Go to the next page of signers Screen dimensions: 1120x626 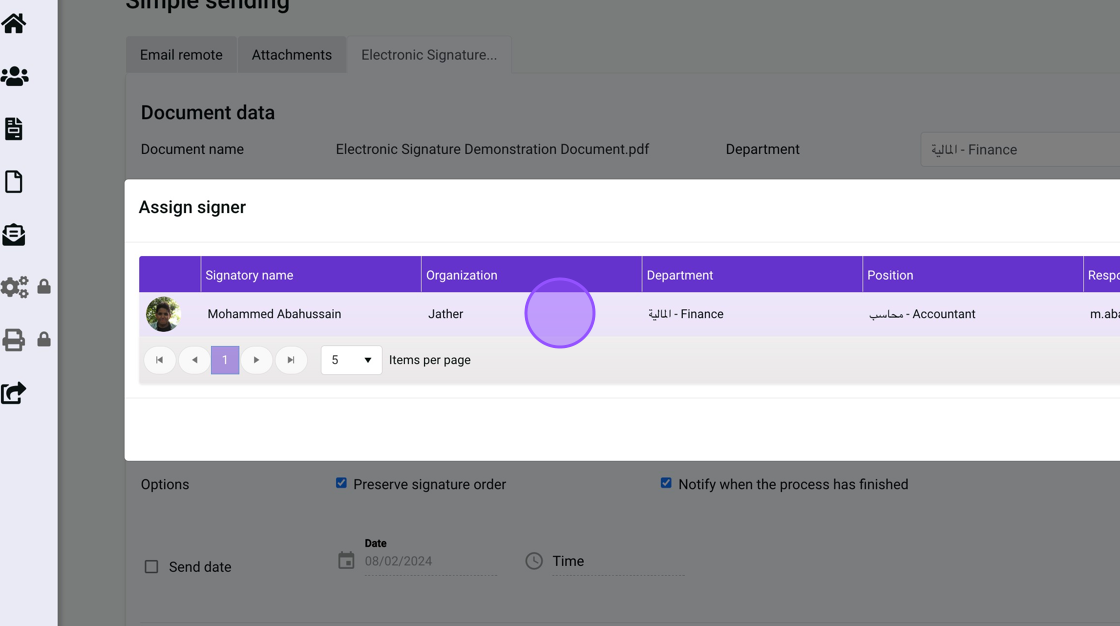(x=256, y=360)
